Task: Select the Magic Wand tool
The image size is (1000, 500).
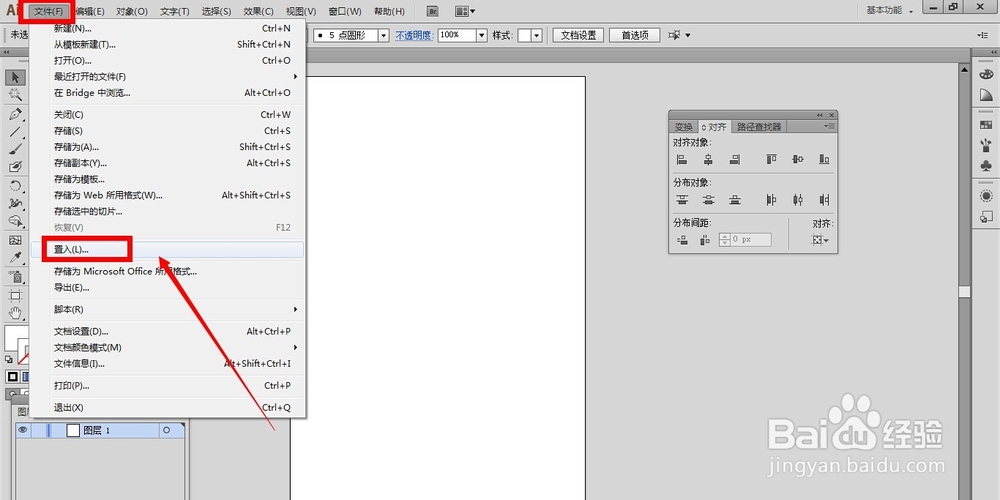Action: pyautogui.click(x=15, y=95)
